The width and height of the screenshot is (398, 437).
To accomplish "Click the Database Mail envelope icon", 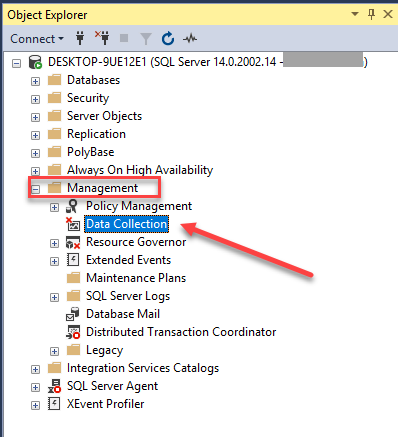I will 73,314.
